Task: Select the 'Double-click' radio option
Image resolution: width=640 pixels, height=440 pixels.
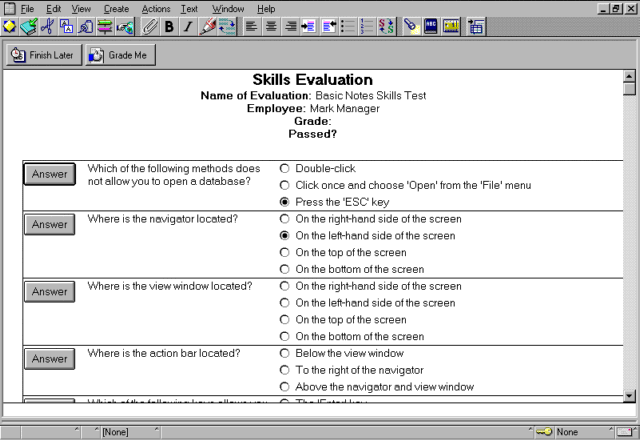Action: tap(284, 169)
